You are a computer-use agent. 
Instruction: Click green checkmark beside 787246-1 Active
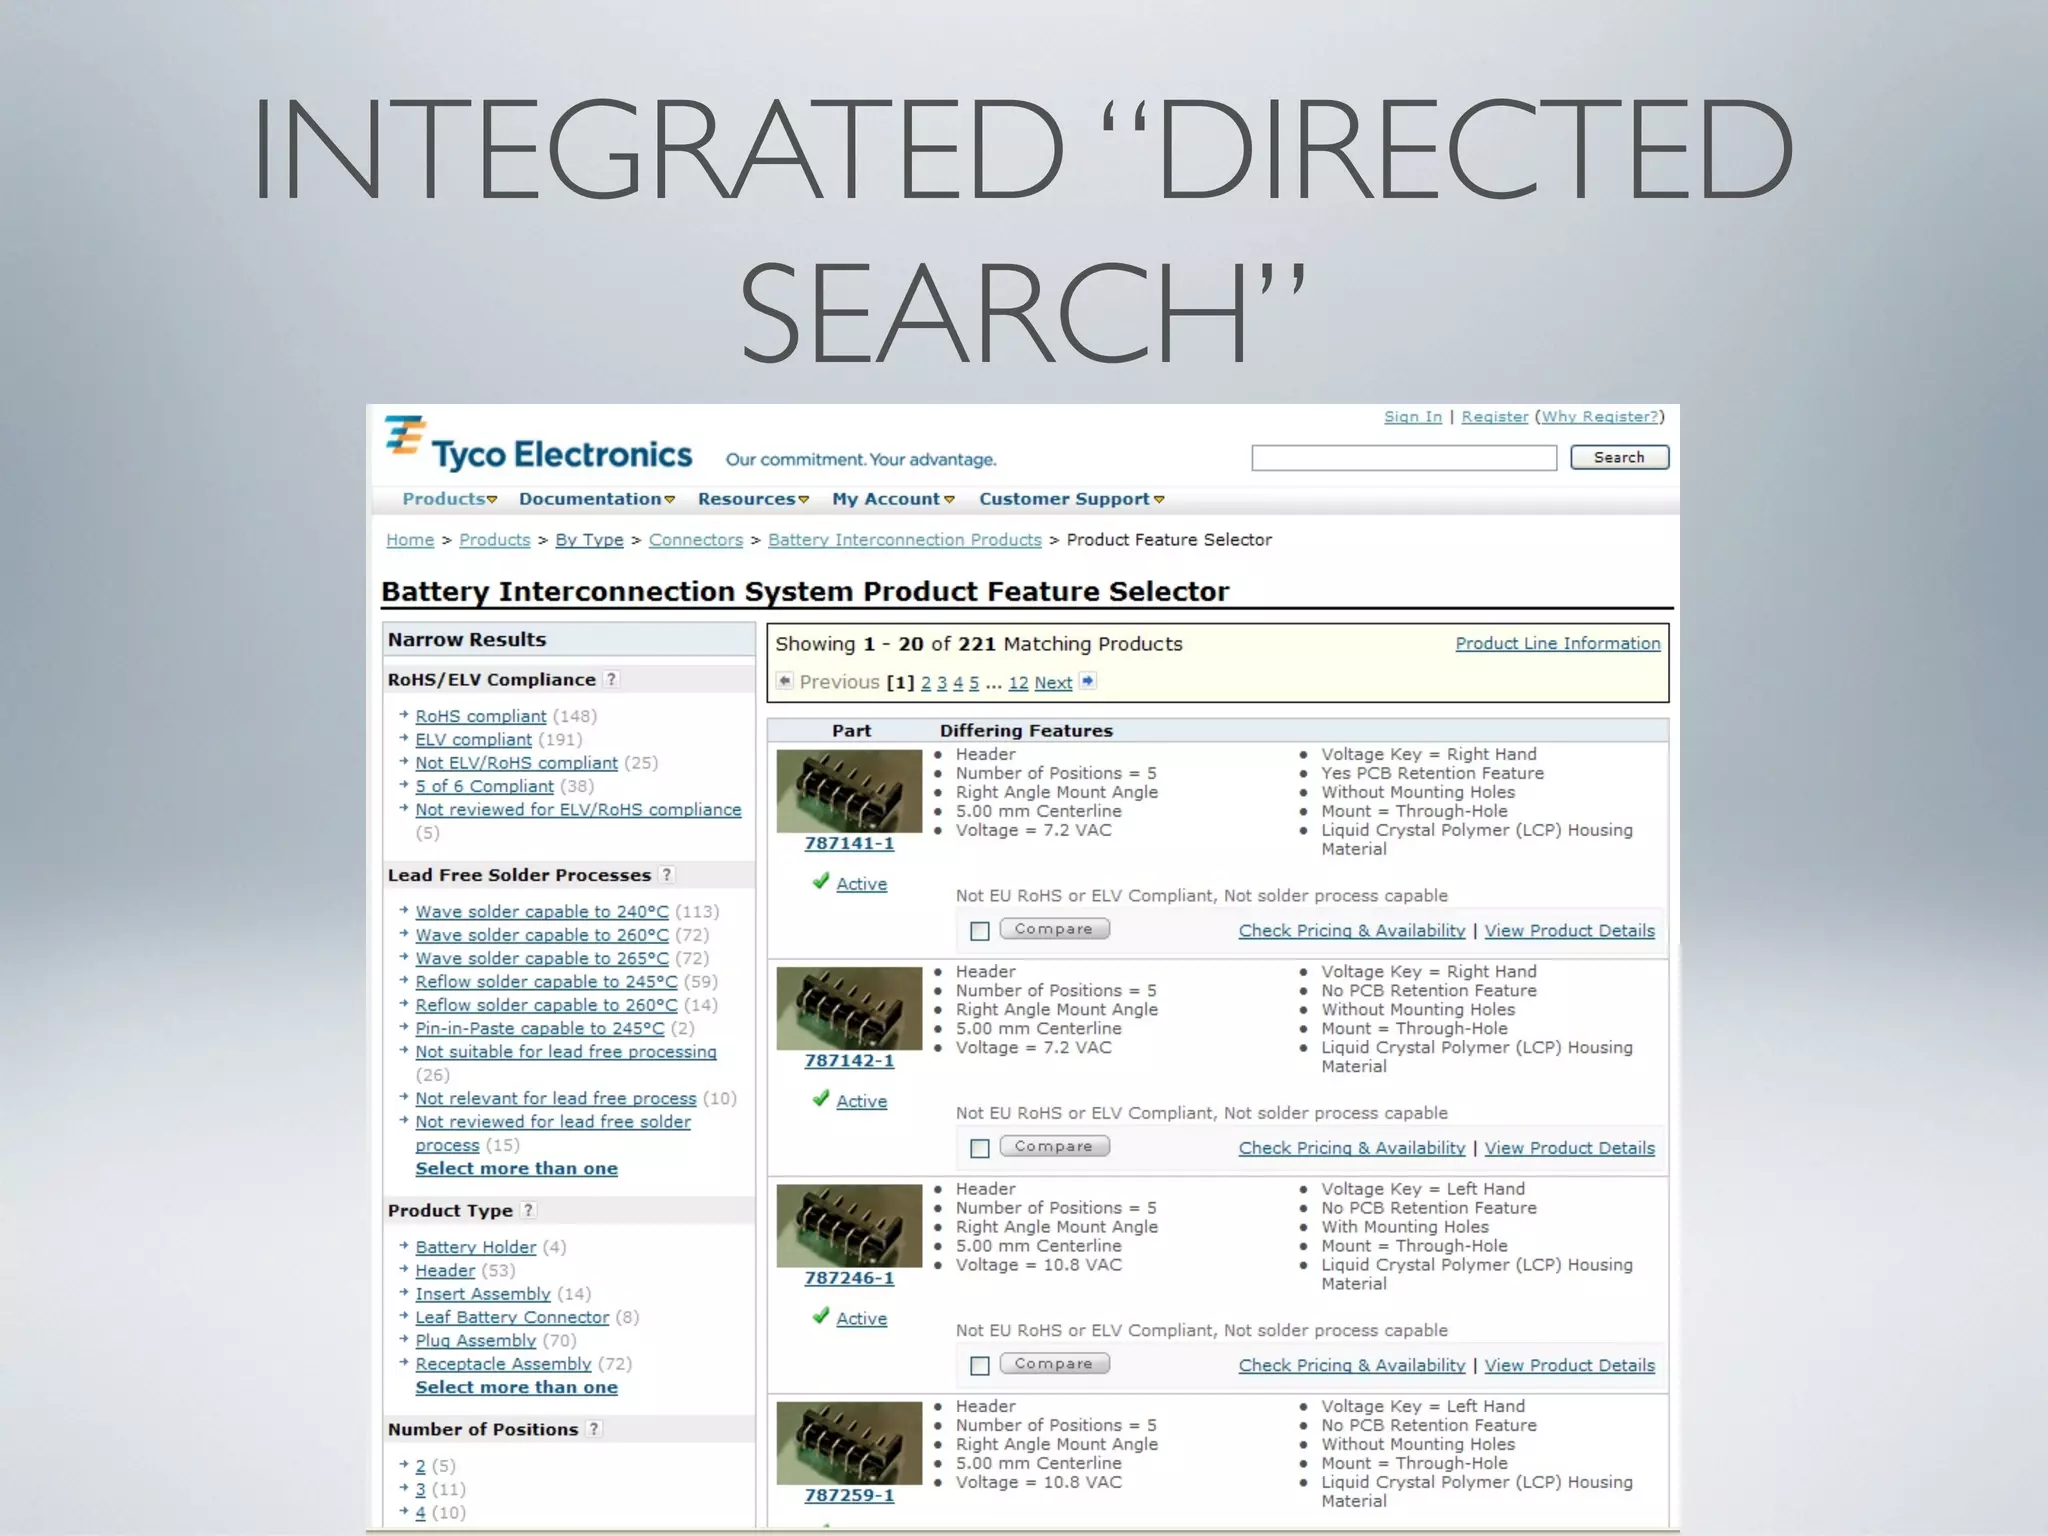[x=821, y=1316]
